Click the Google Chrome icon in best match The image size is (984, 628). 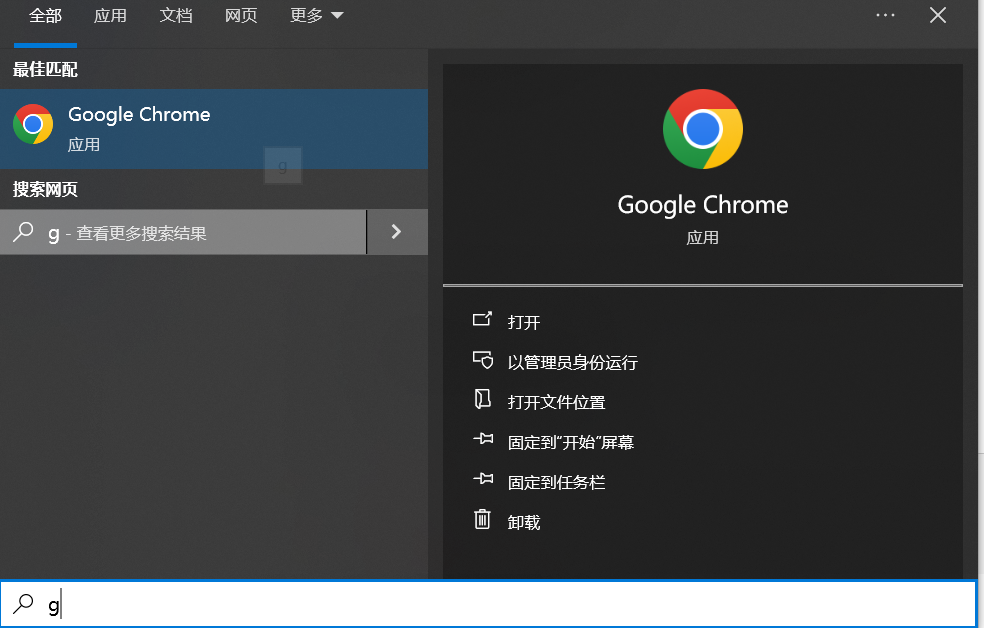point(33,124)
